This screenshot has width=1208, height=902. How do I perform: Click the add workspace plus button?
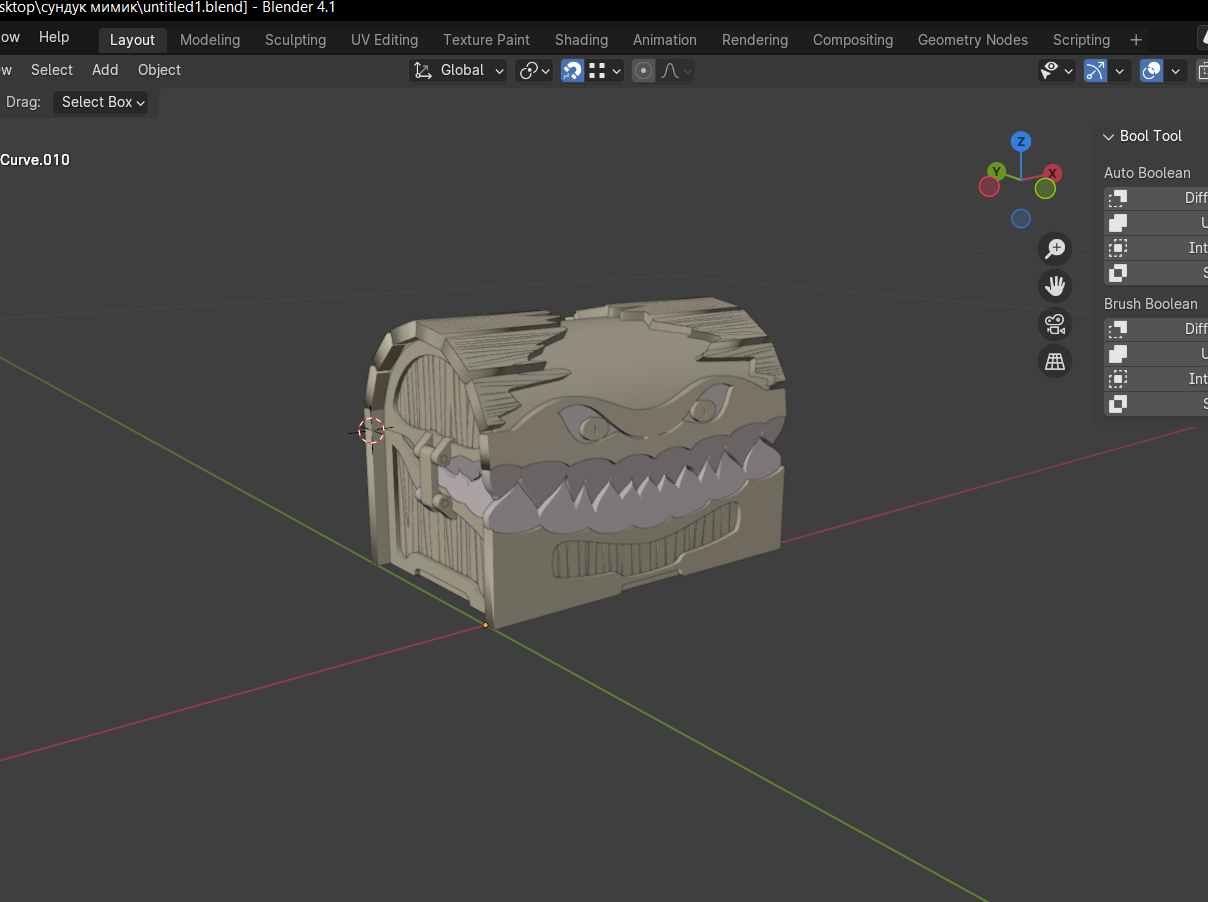click(1136, 40)
